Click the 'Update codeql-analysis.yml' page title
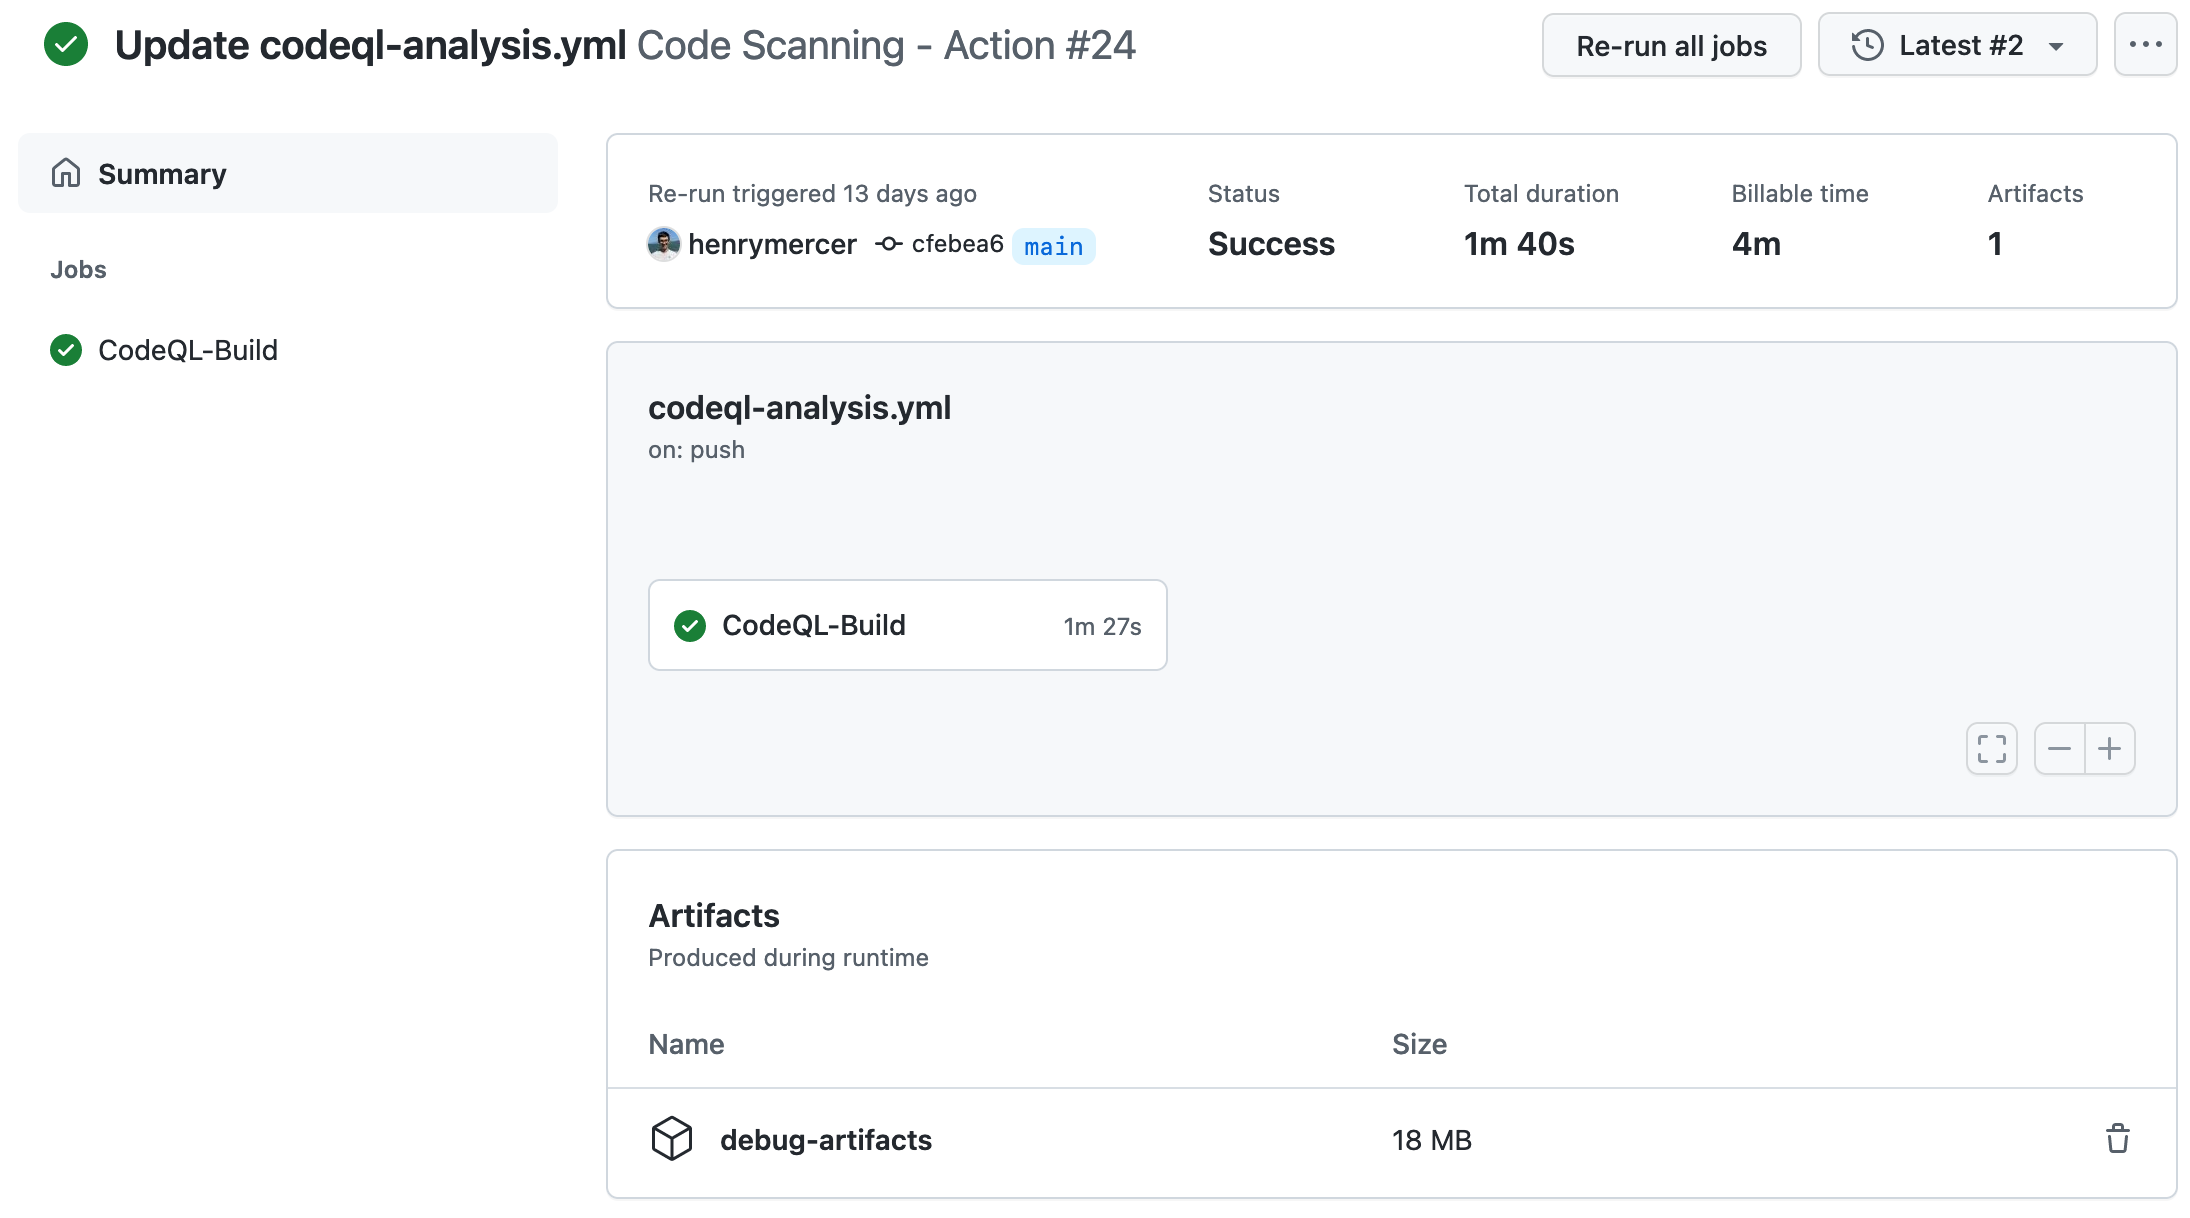 (x=371, y=45)
